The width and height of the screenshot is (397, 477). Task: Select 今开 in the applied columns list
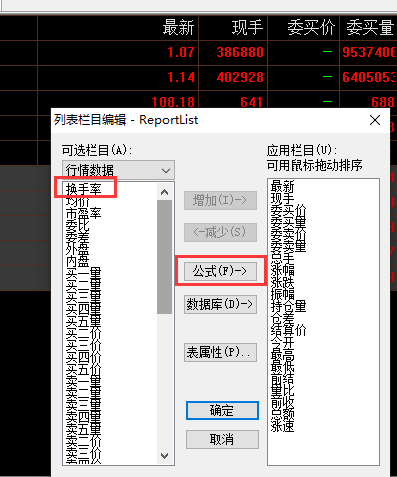(x=283, y=343)
